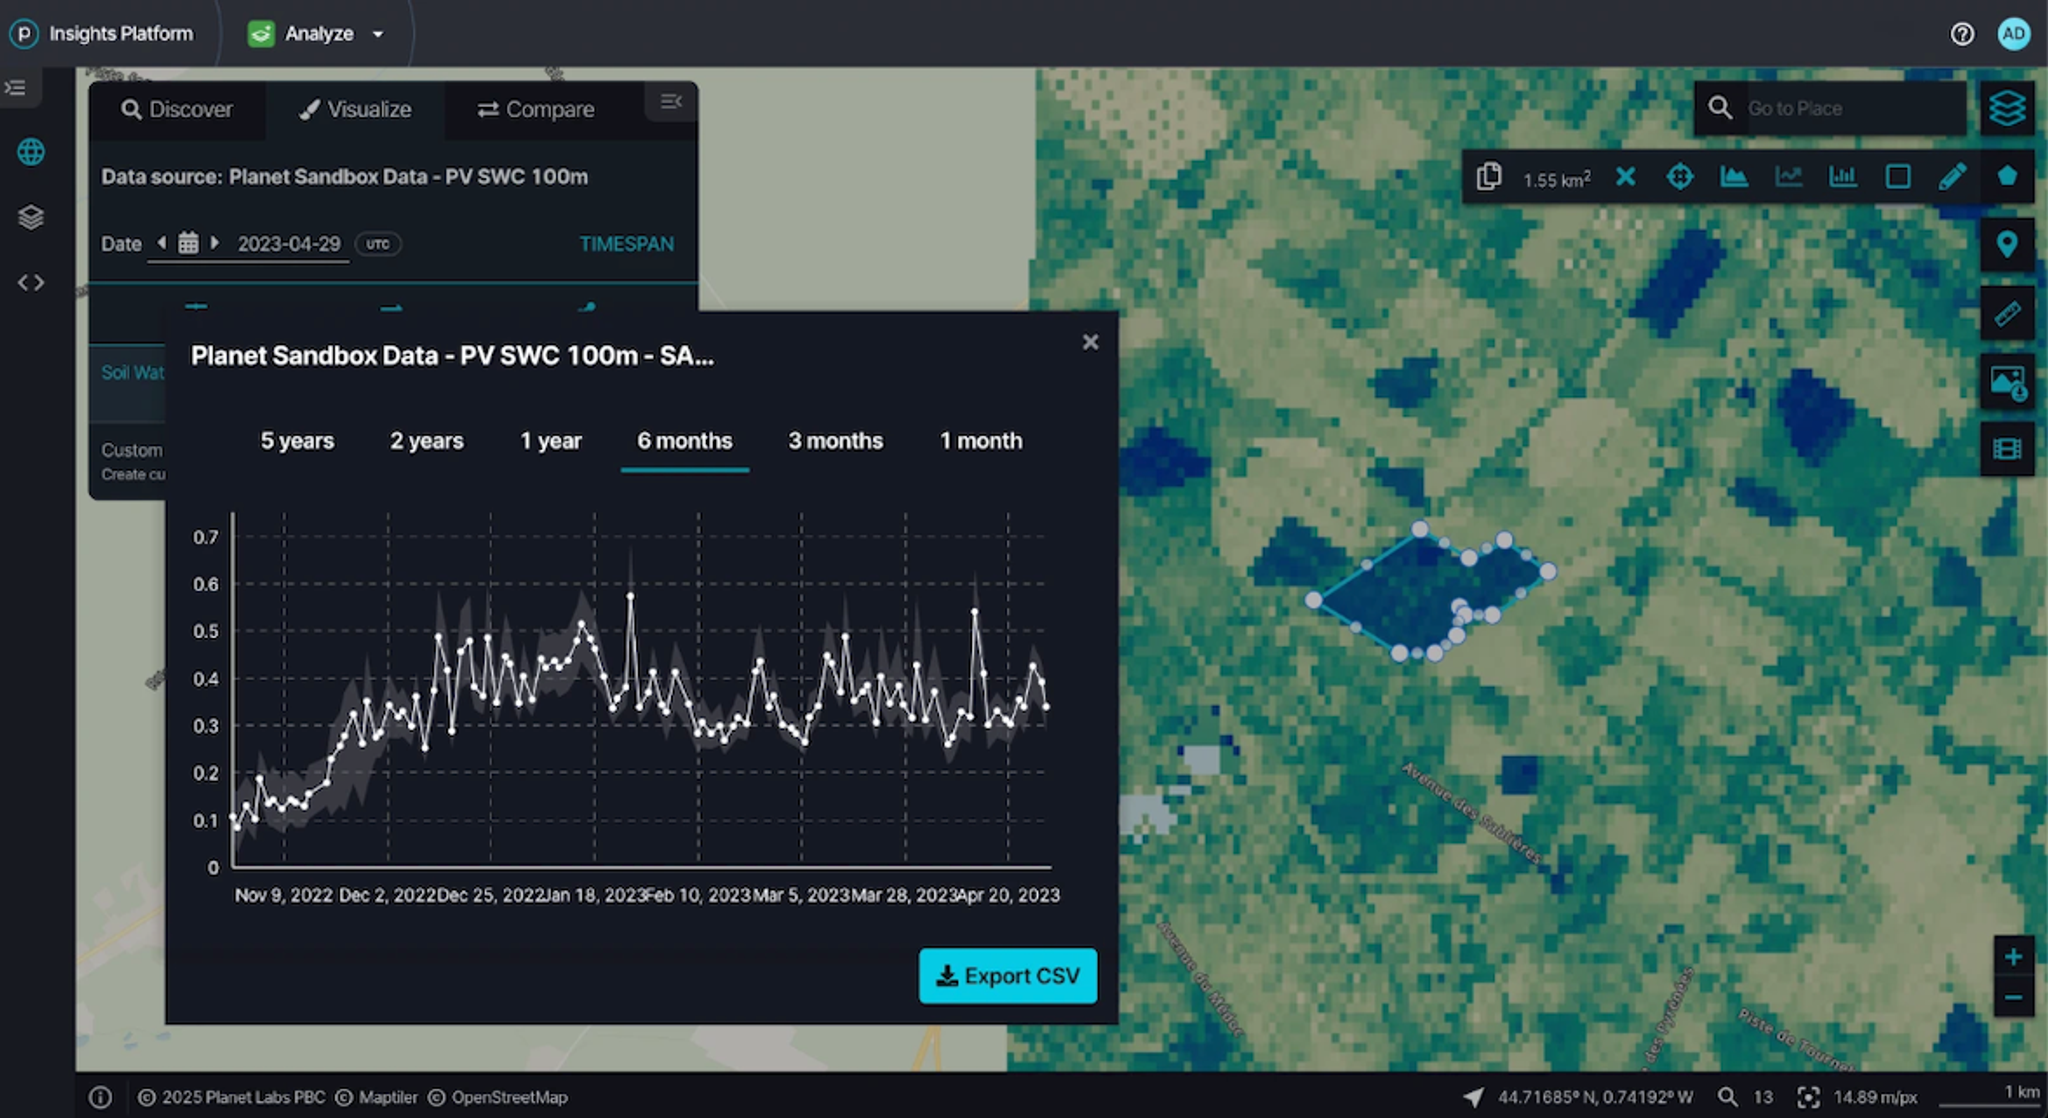2048x1118 pixels.
Task: Center on area with crosshair icon
Action: [x=1680, y=177]
